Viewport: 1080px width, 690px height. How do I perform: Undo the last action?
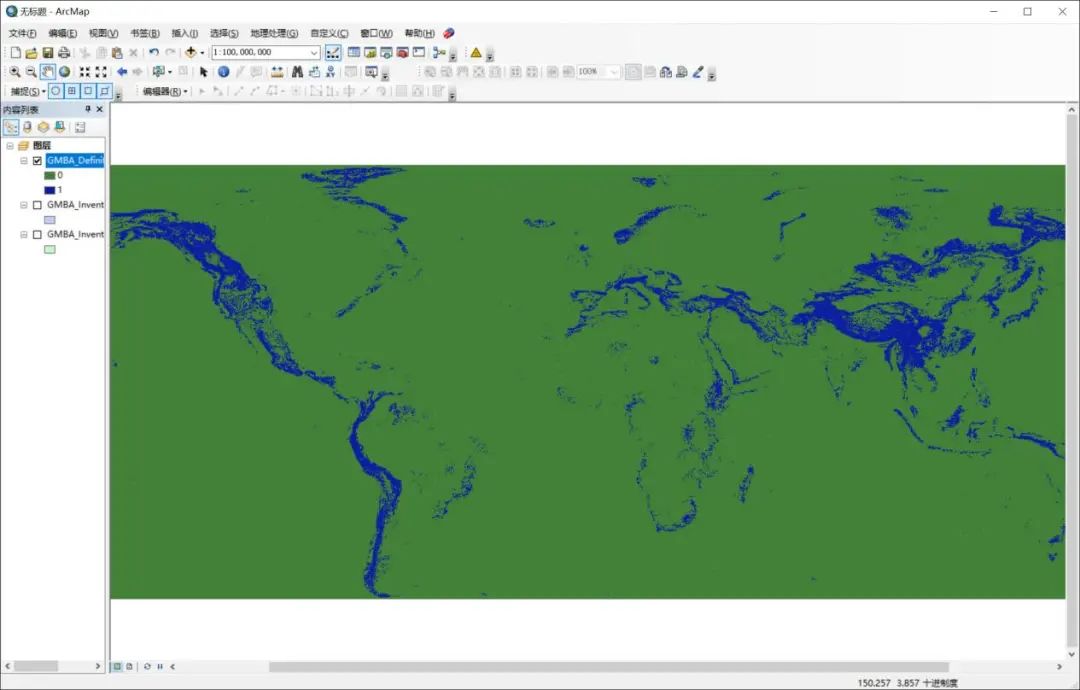pyautogui.click(x=154, y=52)
